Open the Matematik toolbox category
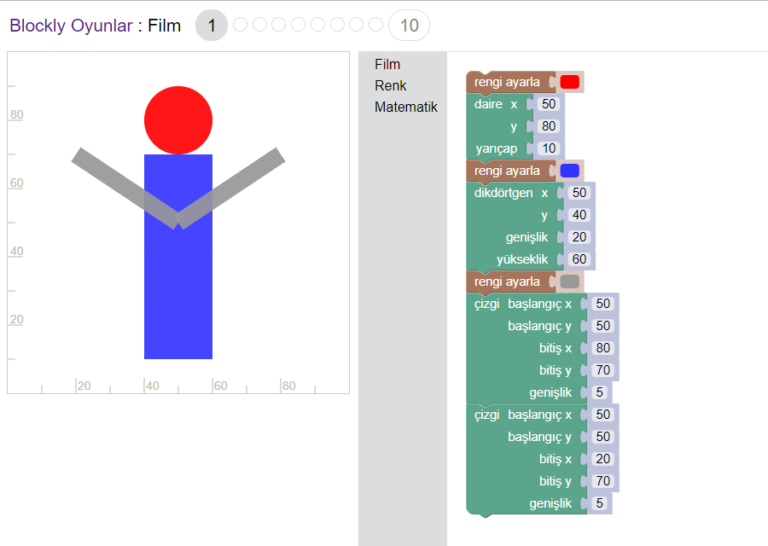Viewport: 768px width, 546px height. point(405,107)
